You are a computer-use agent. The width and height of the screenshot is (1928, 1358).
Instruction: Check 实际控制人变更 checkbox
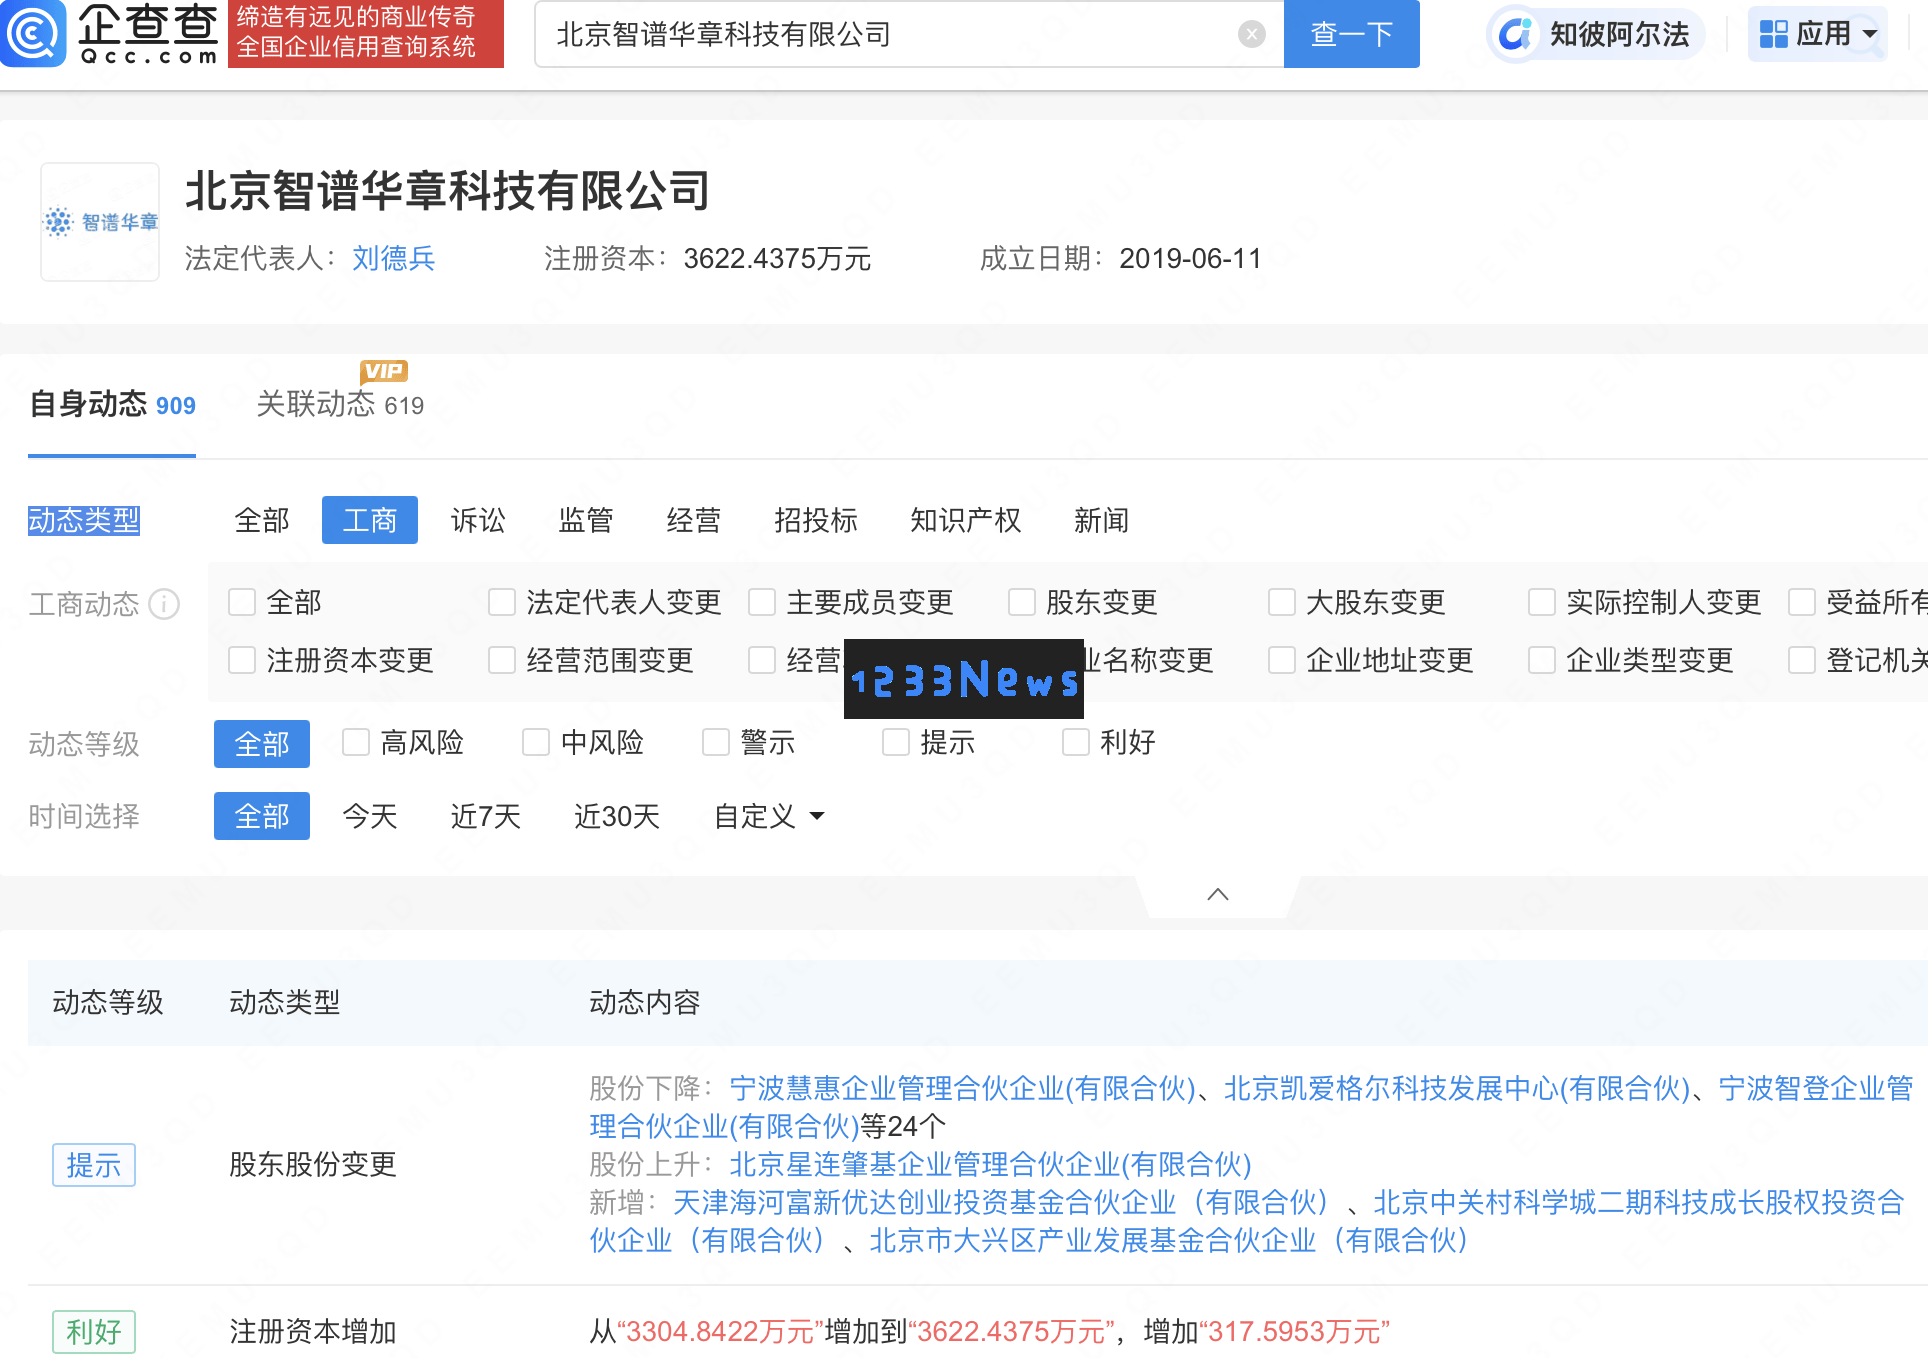[x=1542, y=602]
